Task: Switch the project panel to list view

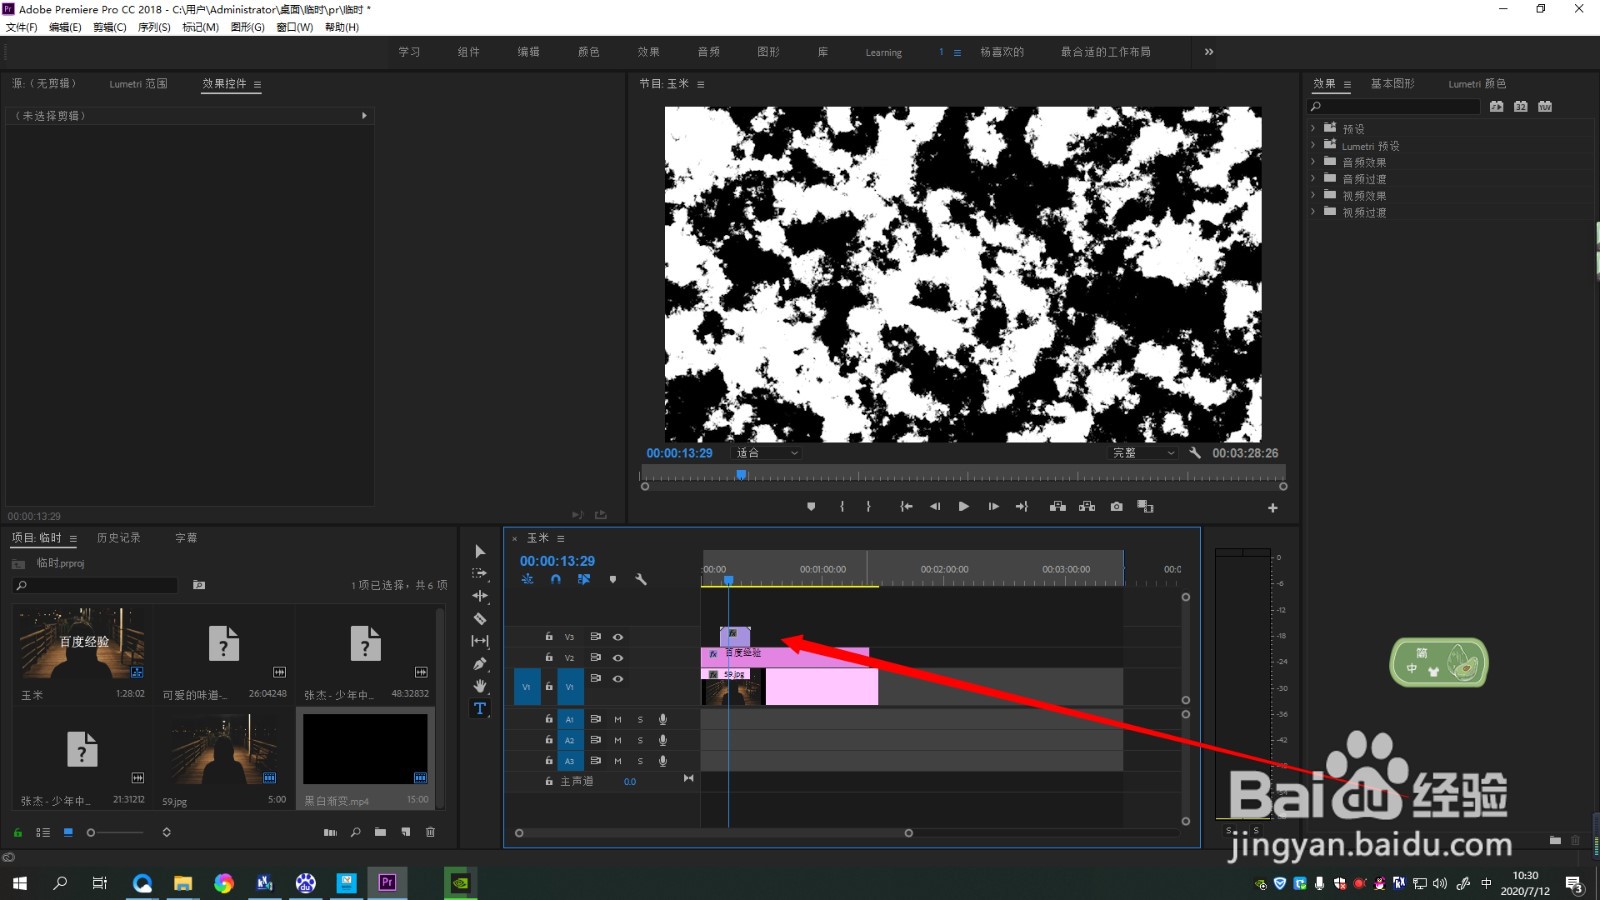Action: [x=43, y=832]
